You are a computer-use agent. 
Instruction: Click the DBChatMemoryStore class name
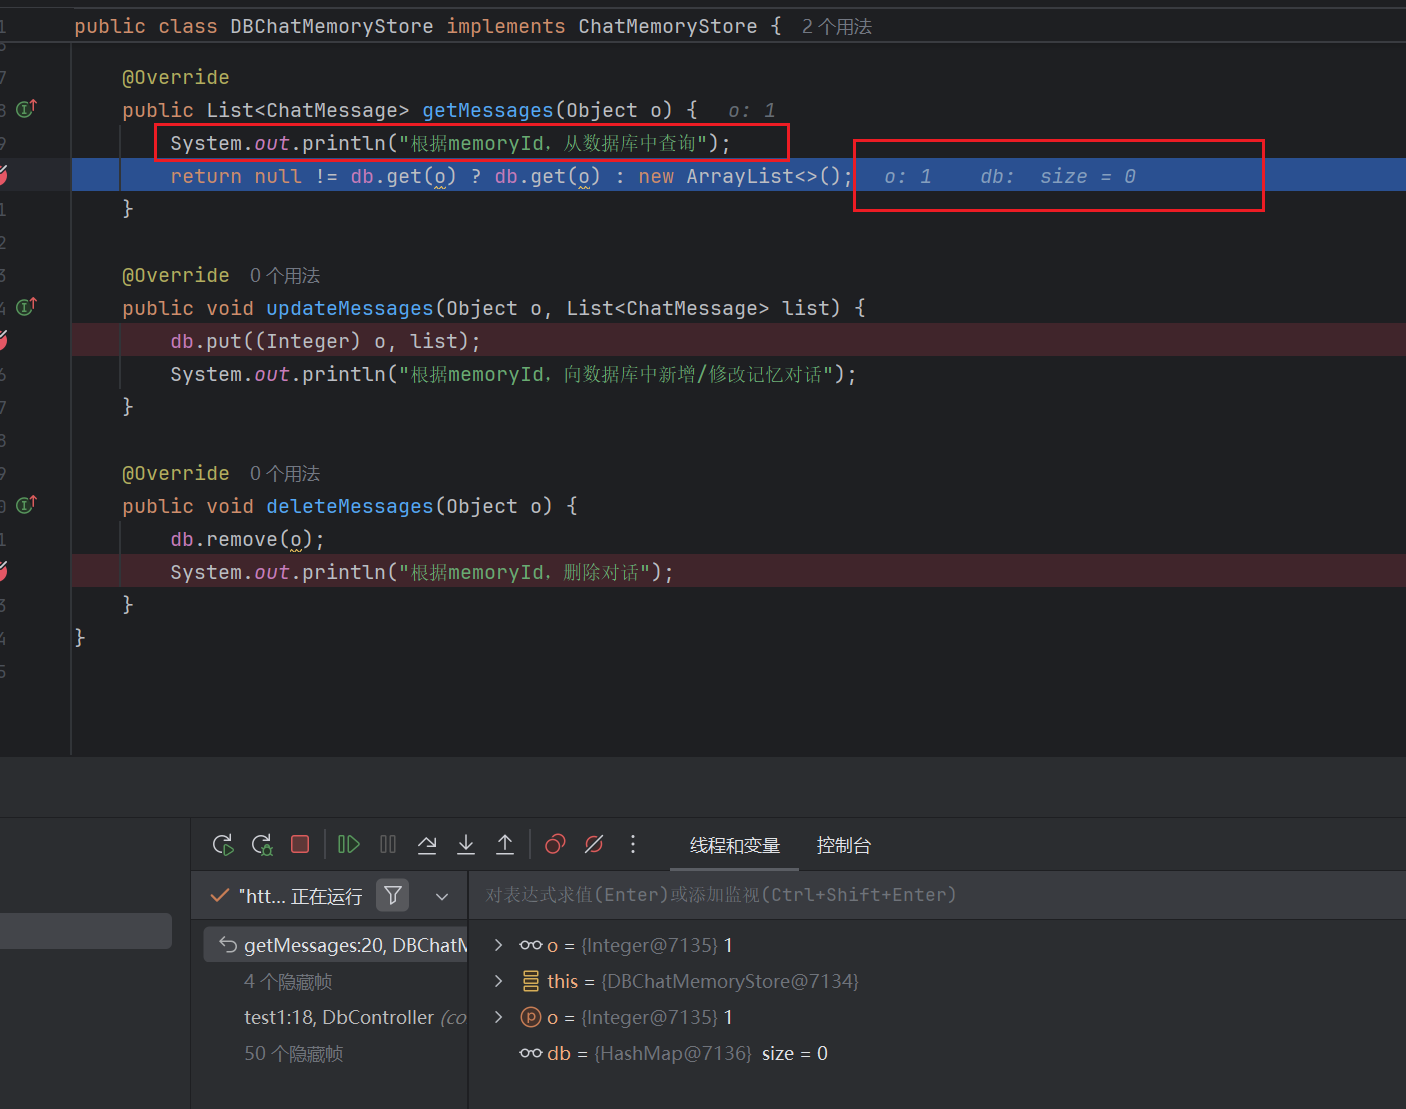pyautogui.click(x=332, y=26)
